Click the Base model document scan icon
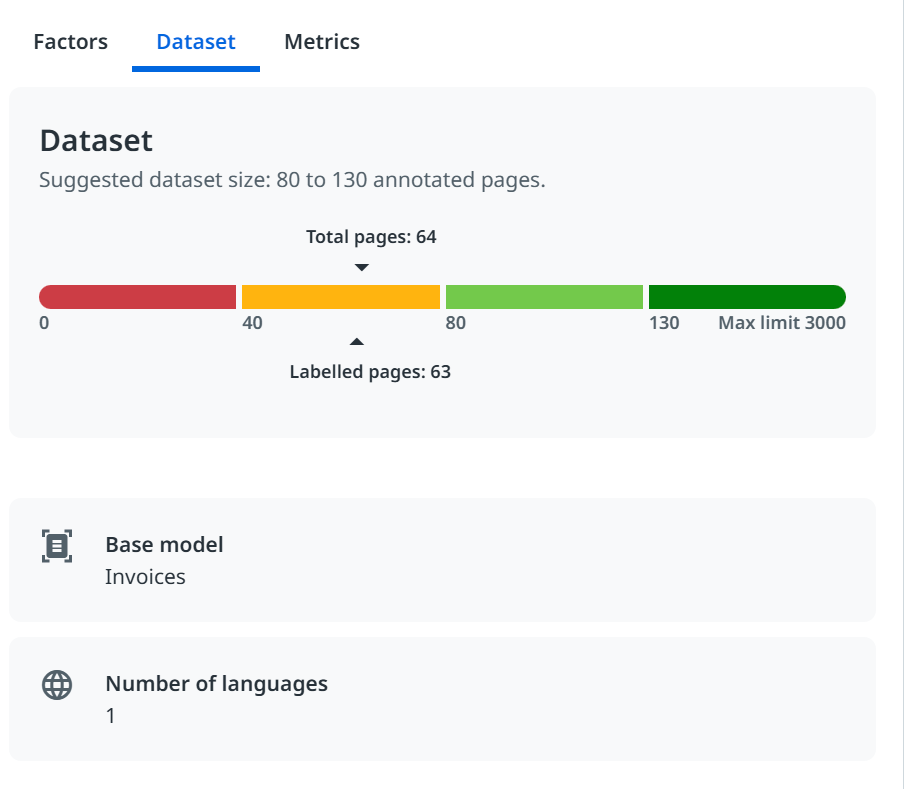 [57, 546]
